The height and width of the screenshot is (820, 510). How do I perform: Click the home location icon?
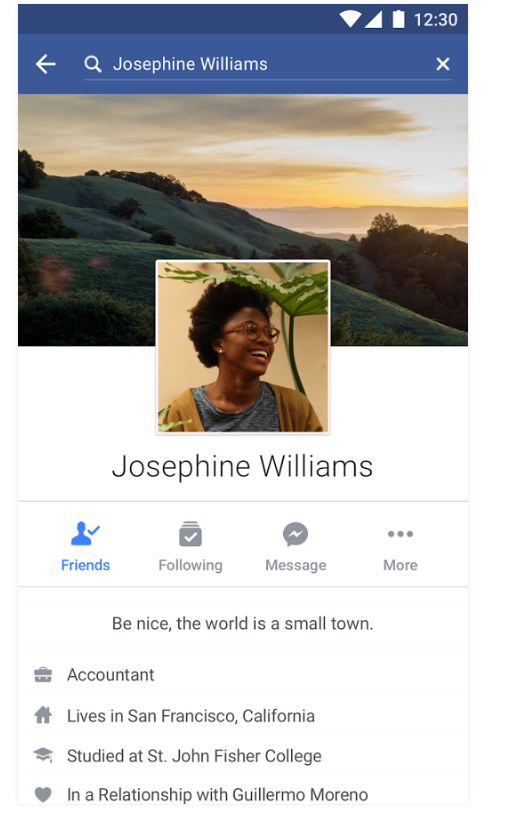coord(43,715)
